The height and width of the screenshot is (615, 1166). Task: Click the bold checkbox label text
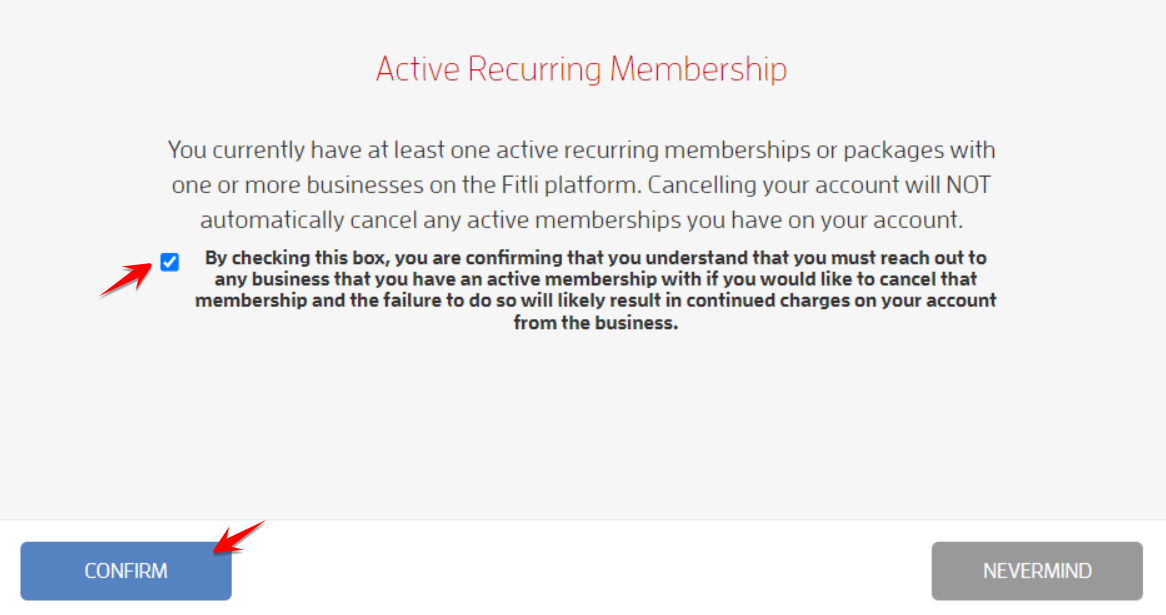click(x=596, y=290)
